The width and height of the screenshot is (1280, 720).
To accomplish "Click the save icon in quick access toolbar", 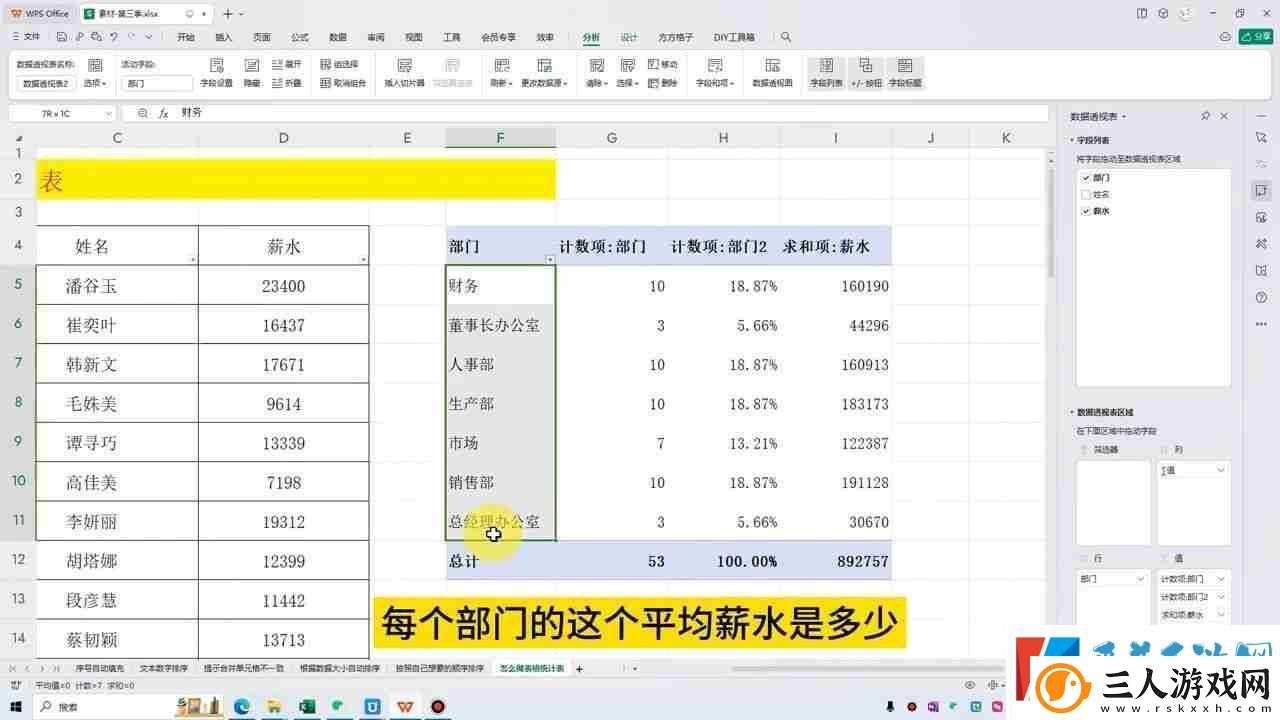I will click(62, 37).
